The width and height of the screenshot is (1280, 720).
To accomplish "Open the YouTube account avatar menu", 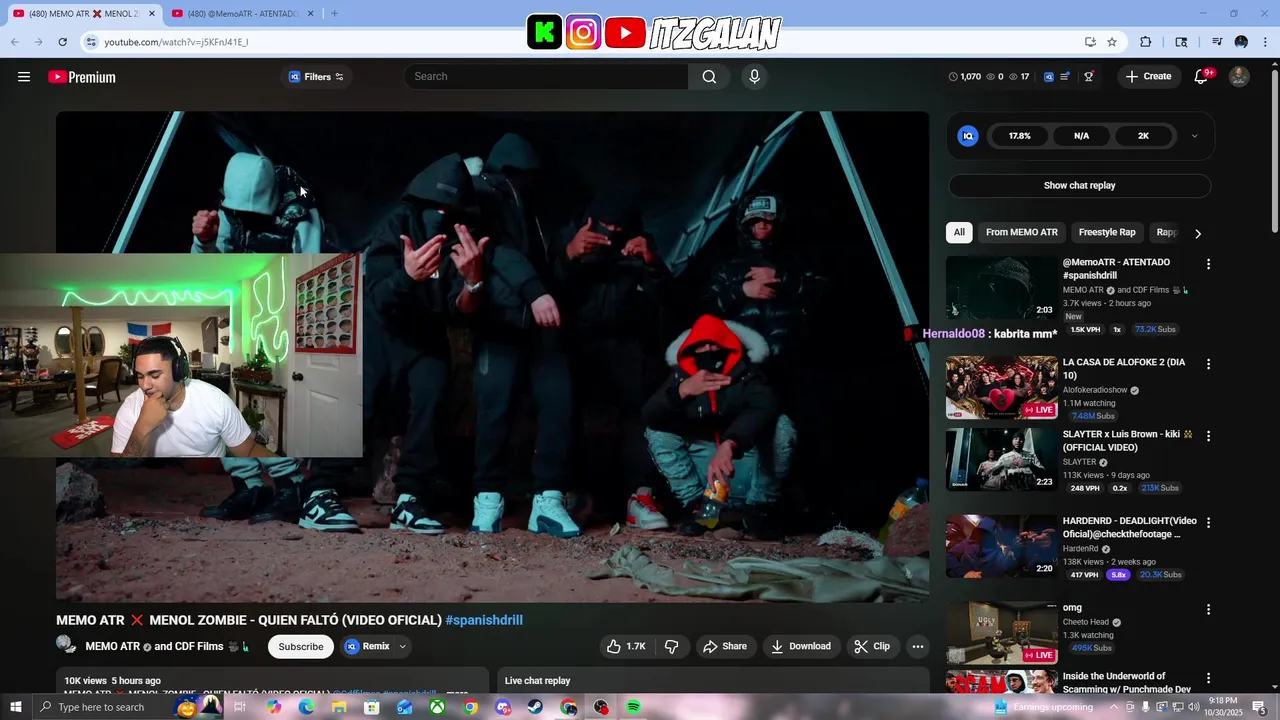I will (1239, 77).
